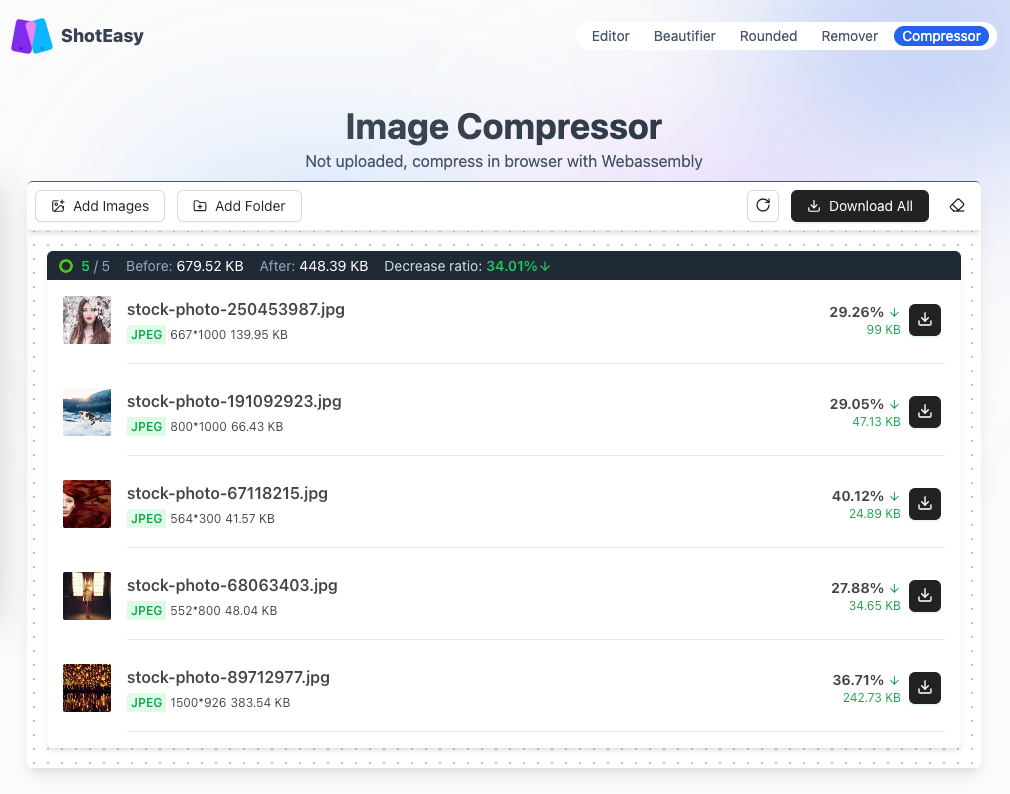The width and height of the screenshot is (1010, 794).
Task: Open the Beautifier tool
Action: click(684, 36)
